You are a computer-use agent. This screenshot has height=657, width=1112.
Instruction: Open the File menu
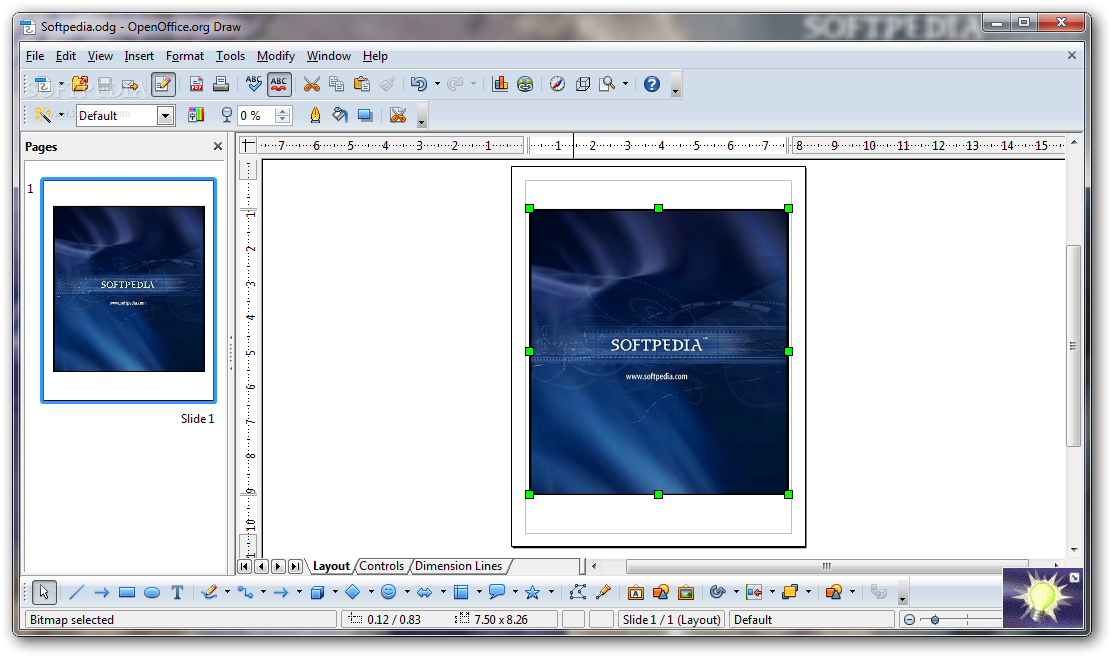click(35, 56)
